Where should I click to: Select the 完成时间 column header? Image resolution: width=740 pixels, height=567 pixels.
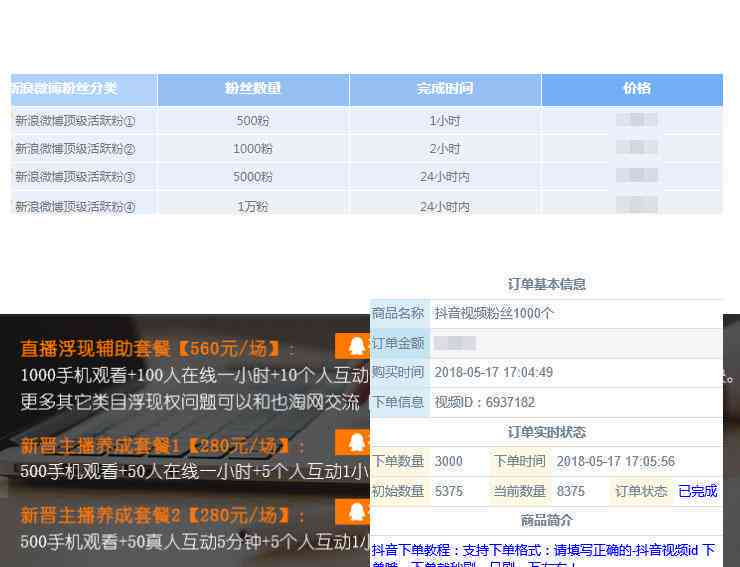(445, 89)
